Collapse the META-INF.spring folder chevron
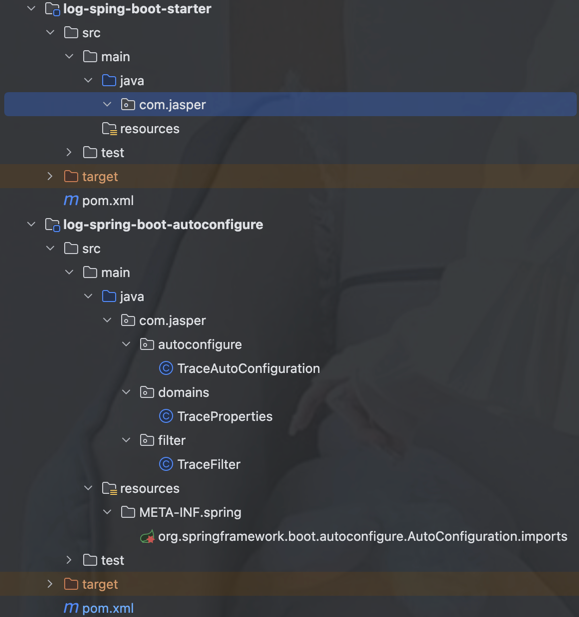 (x=107, y=512)
